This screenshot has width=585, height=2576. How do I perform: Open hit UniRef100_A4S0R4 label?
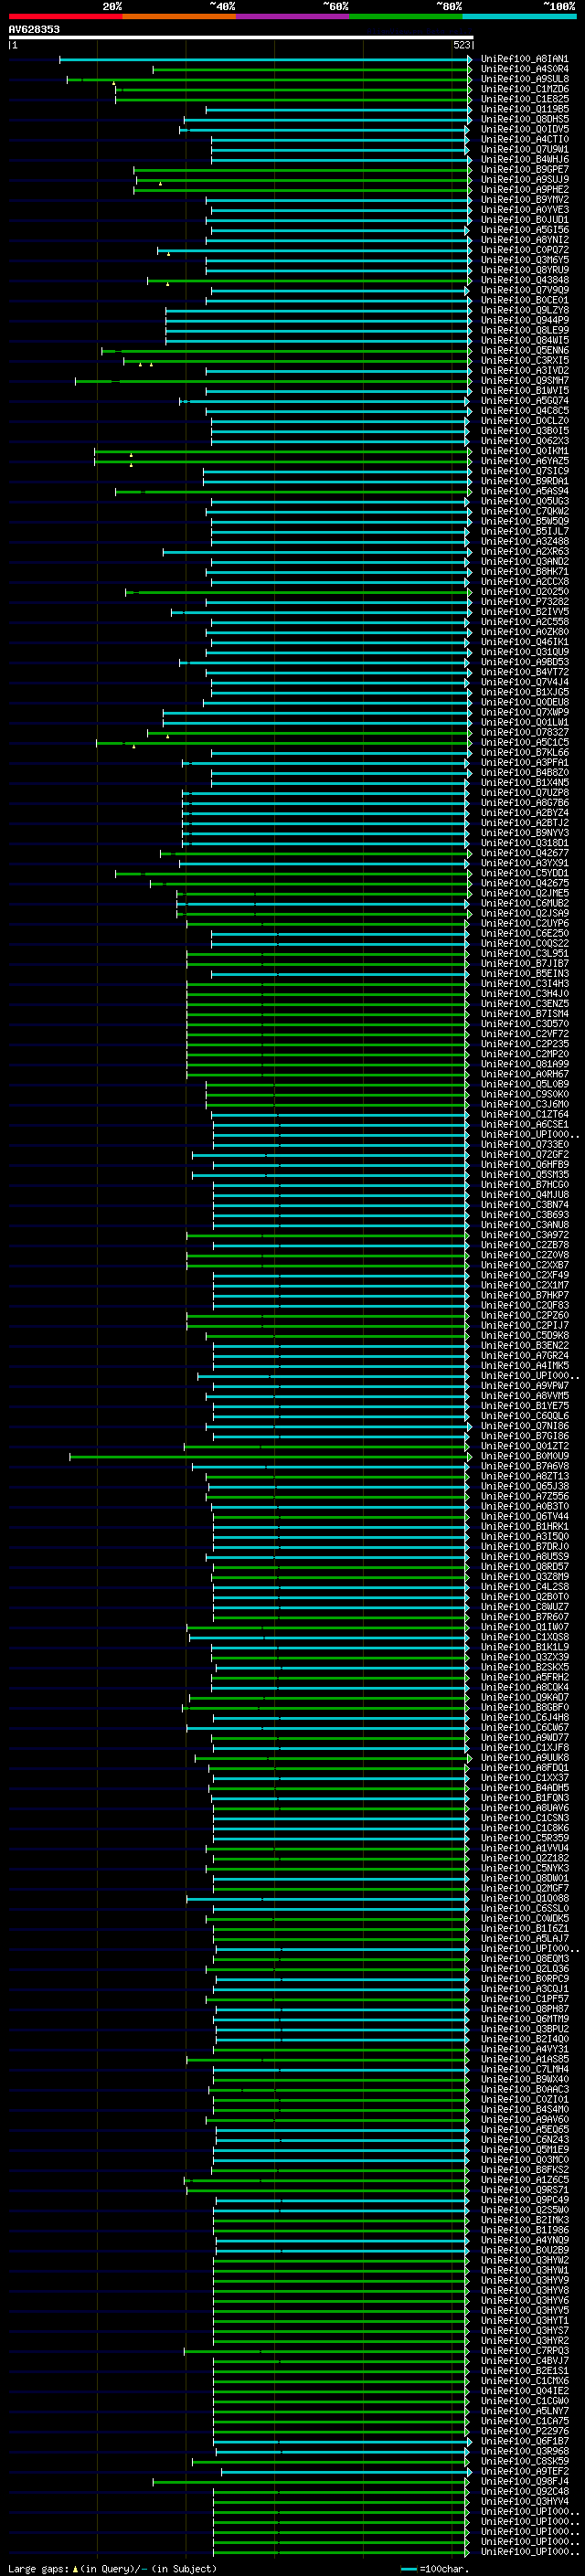pyautogui.click(x=525, y=70)
